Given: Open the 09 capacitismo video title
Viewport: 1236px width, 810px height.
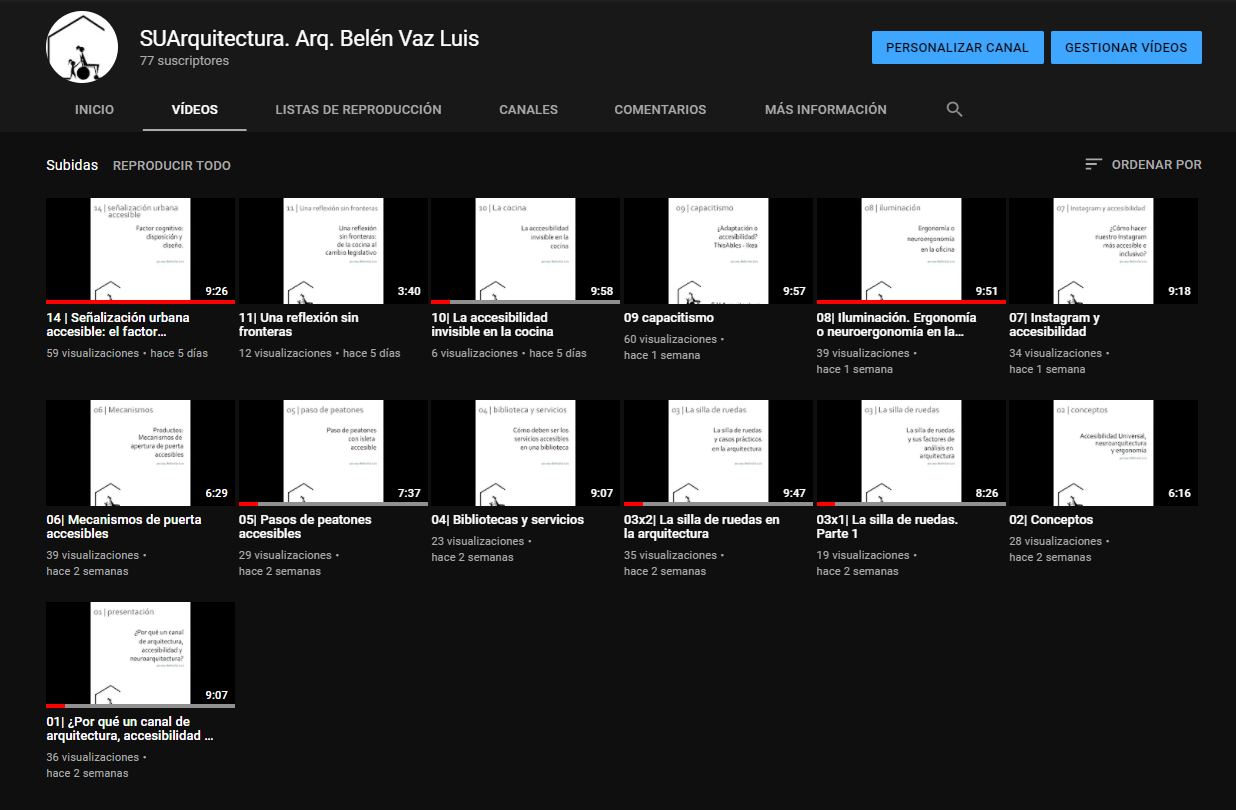Looking at the screenshot, I should pos(669,318).
